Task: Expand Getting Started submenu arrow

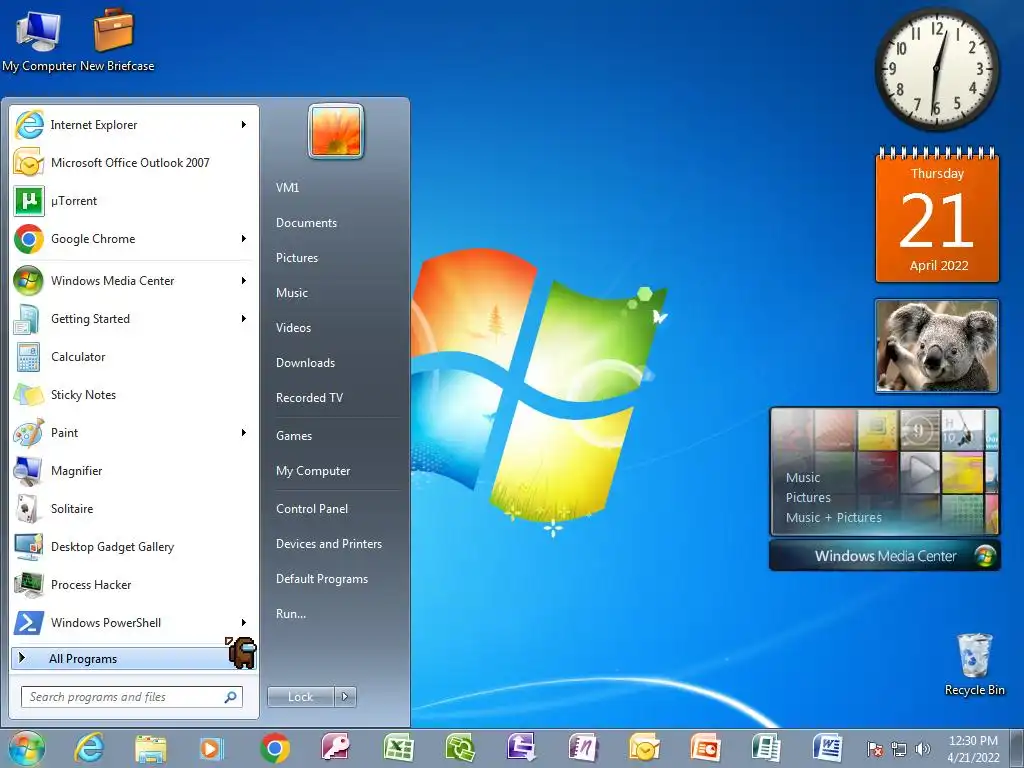Action: point(244,319)
